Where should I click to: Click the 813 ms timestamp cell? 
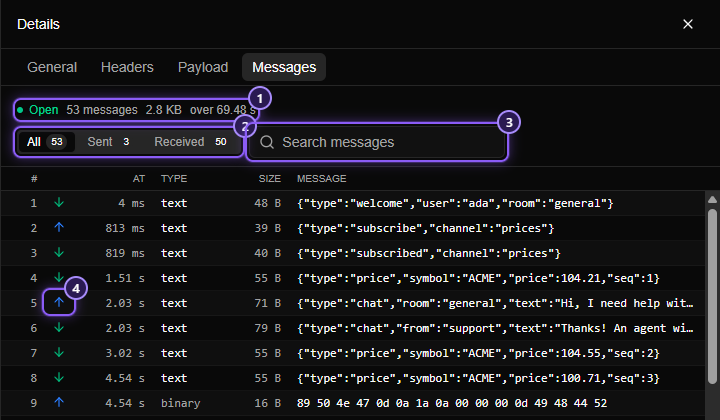point(125,228)
